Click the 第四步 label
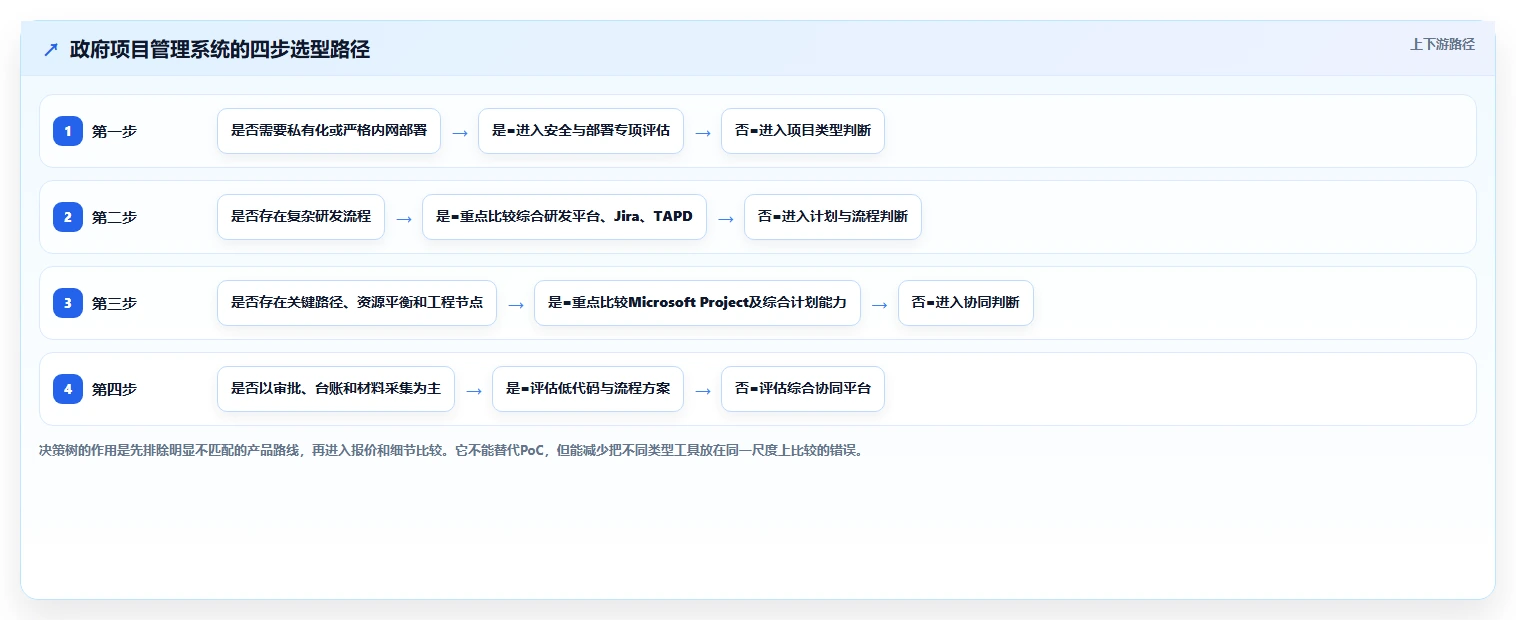 click(x=114, y=389)
